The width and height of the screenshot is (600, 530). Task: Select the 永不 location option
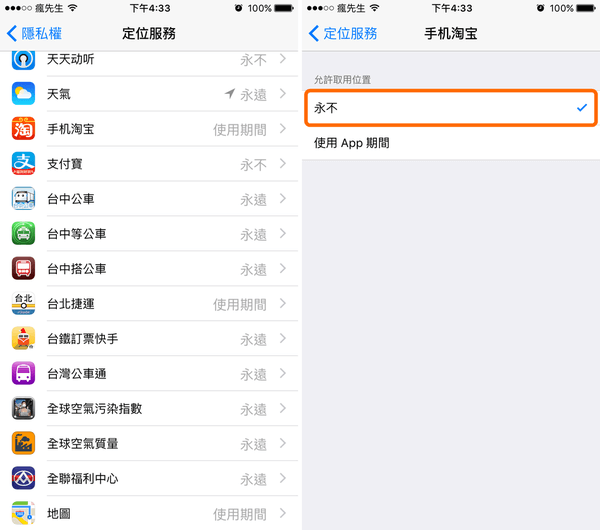point(451,108)
